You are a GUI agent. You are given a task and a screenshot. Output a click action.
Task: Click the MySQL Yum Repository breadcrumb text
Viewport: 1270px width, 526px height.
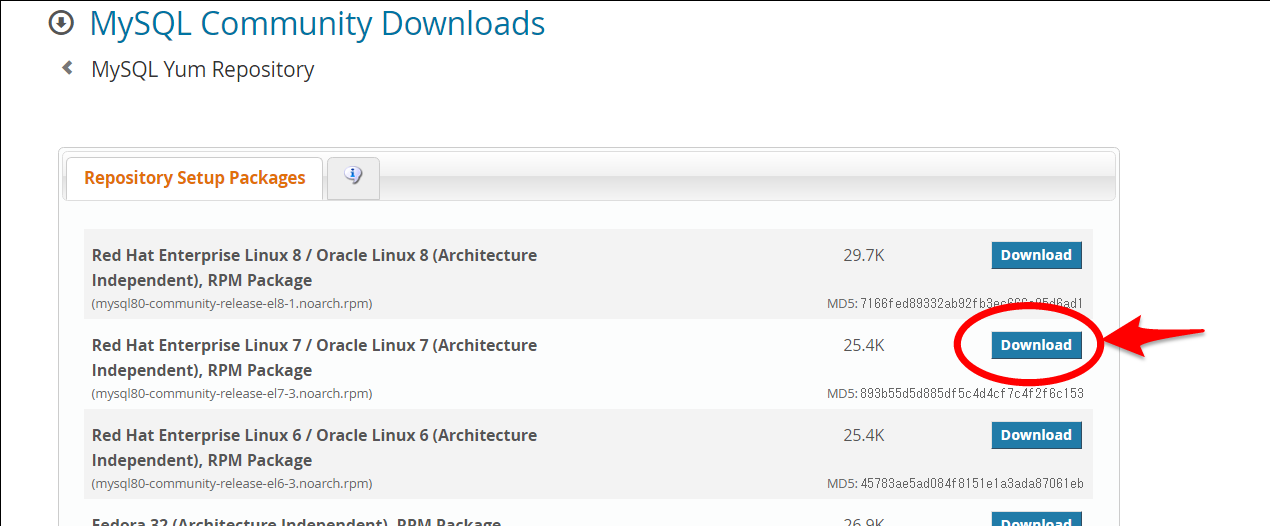tap(203, 69)
